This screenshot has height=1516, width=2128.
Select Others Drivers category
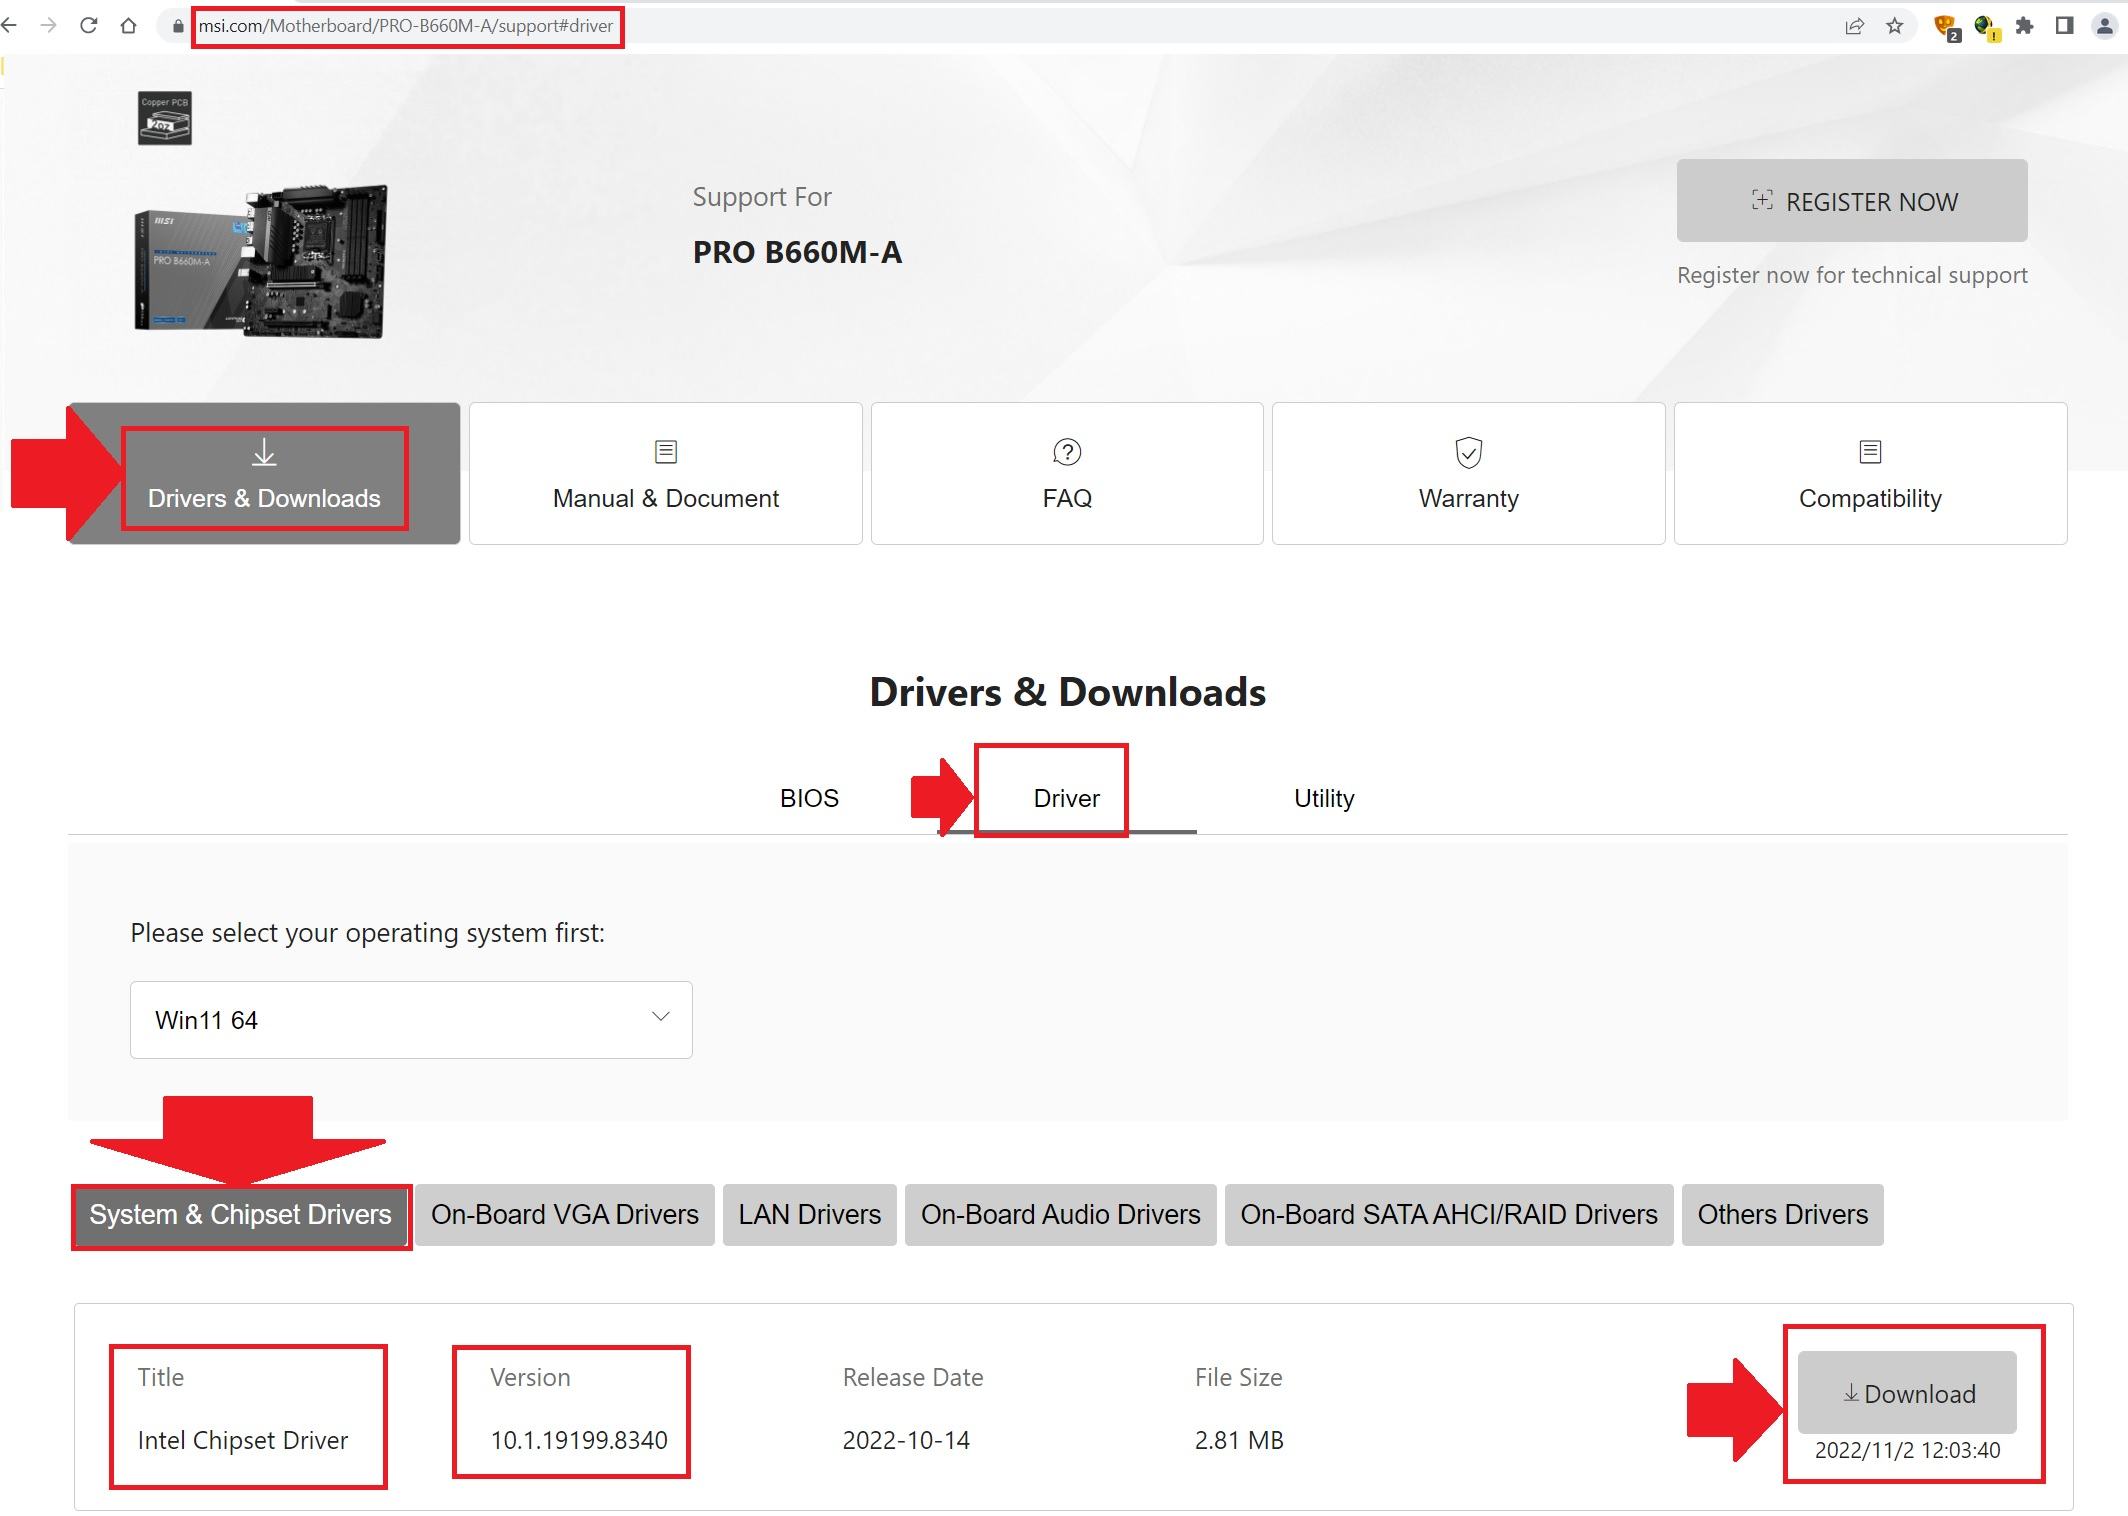1783,1215
